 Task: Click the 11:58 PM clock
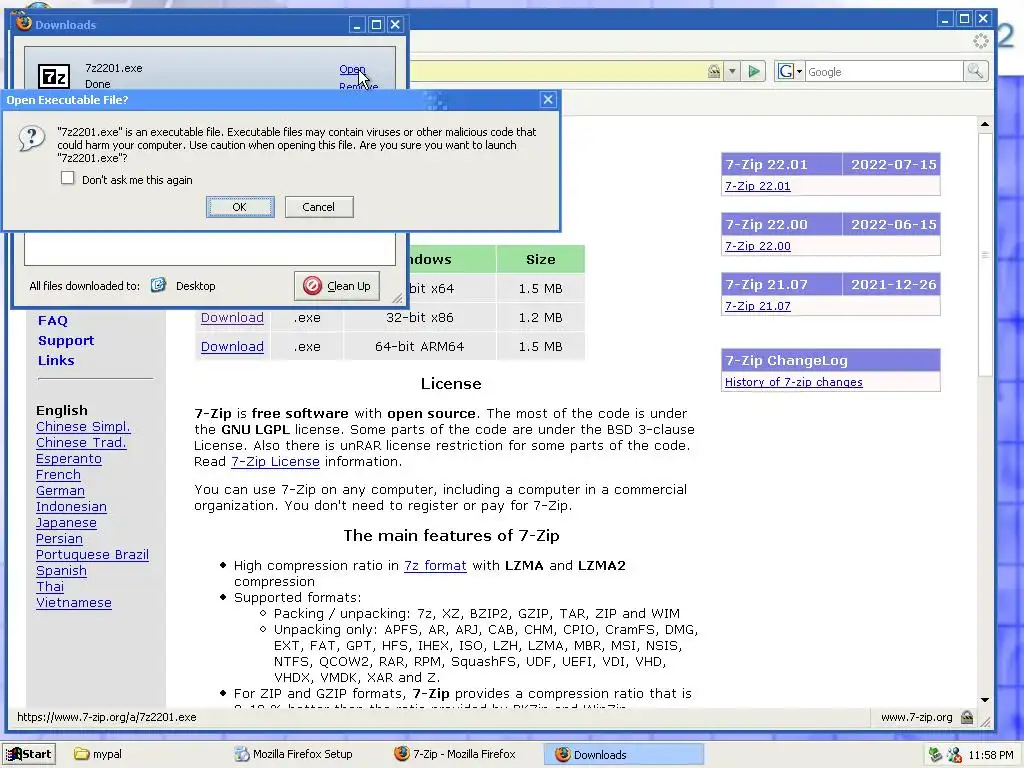click(x=991, y=755)
